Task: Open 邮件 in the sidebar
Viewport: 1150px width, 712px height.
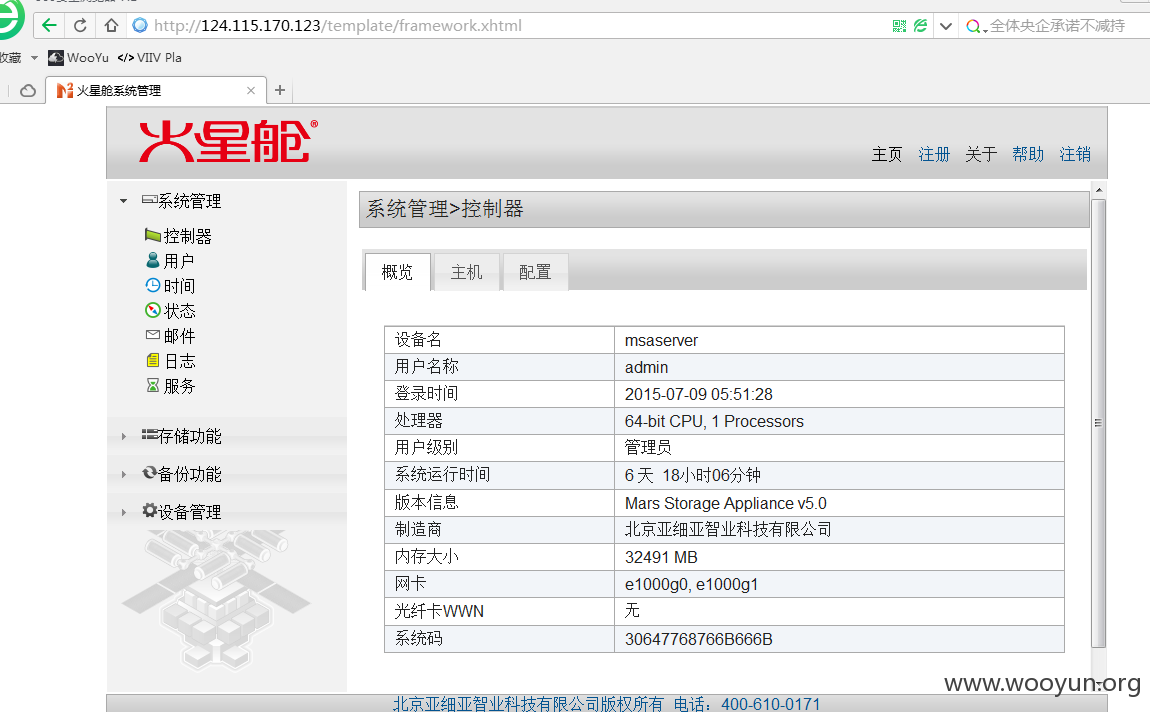Action: tap(179, 336)
